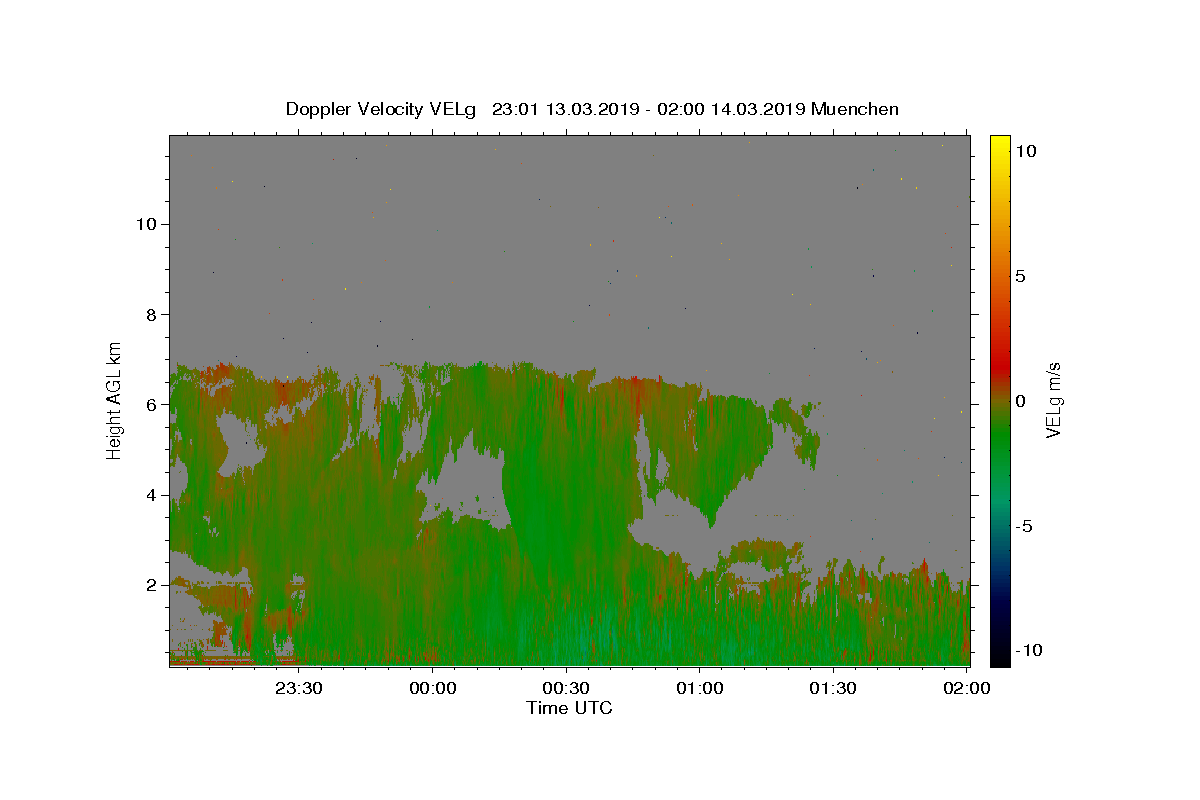Click the height axis label 4
Image resolution: width=1200 pixels, height=800 pixels.
click(151, 495)
